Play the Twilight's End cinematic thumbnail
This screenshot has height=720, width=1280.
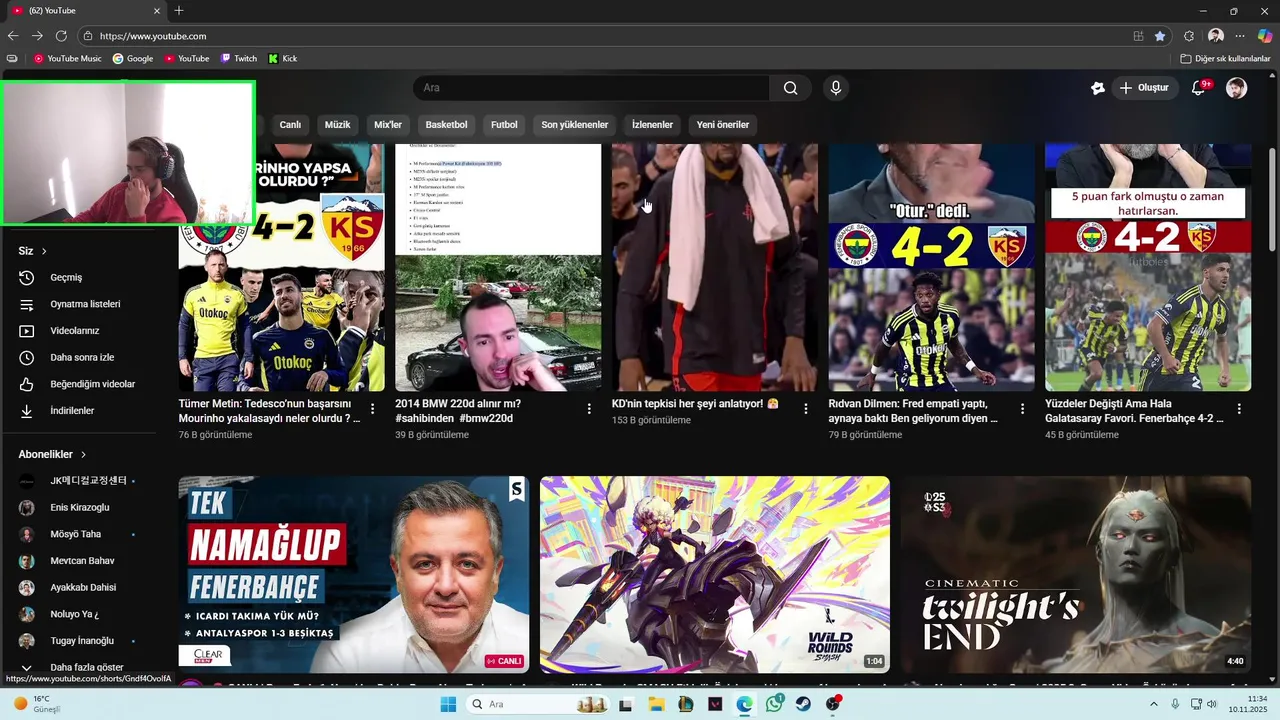click(1076, 574)
